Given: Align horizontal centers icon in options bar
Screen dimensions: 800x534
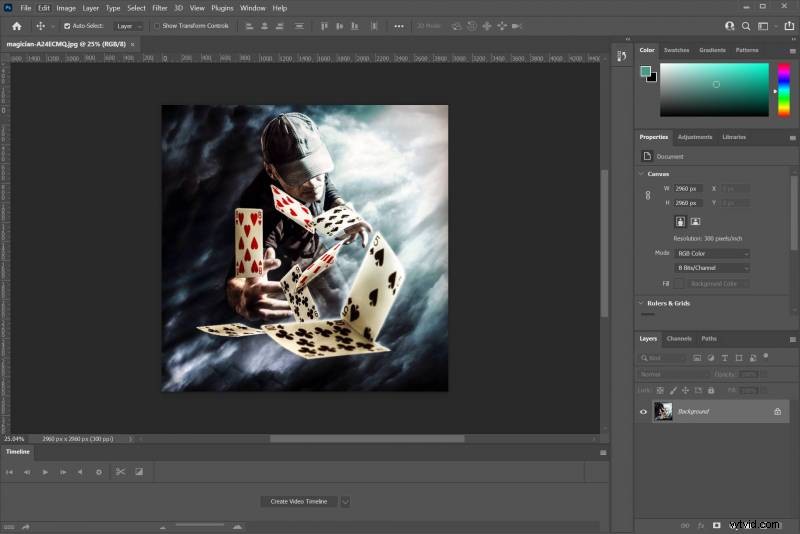Looking at the screenshot, I should [264, 26].
